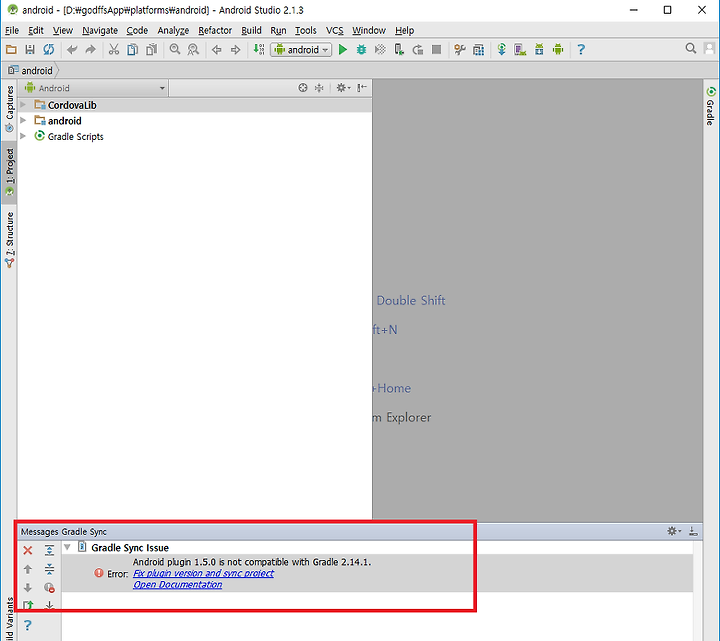Open the Navigate menu
This screenshot has width=720, height=641.
[100, 30]
